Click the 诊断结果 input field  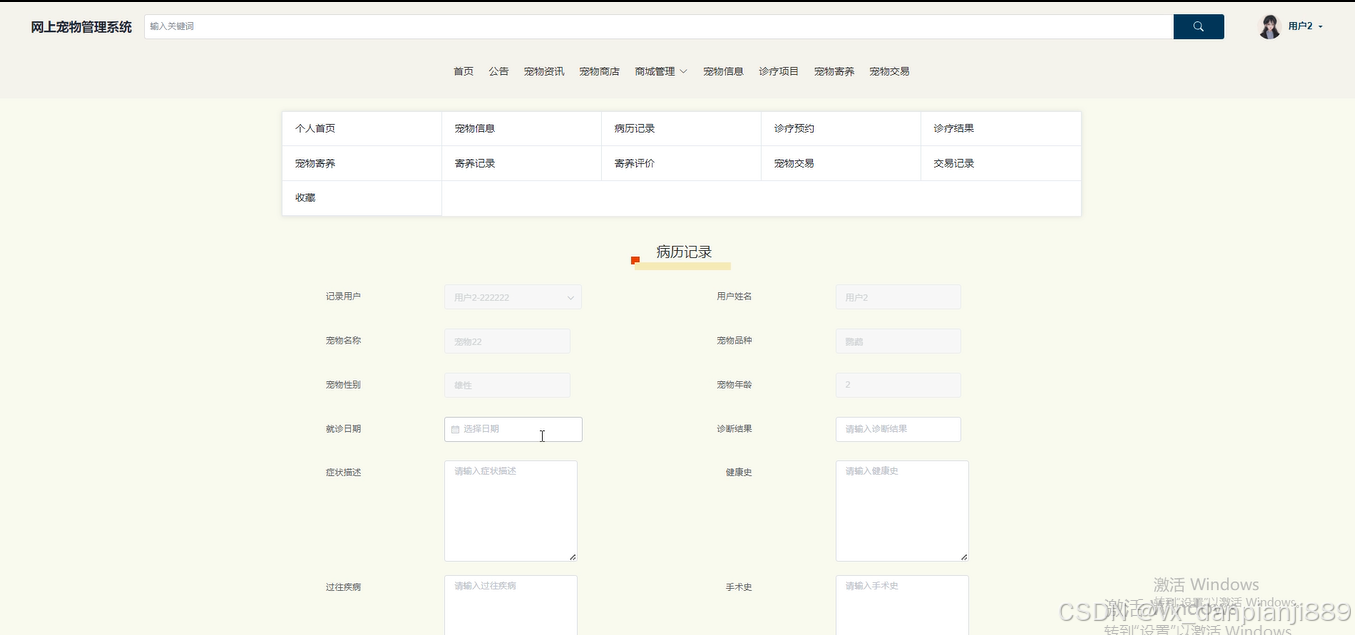click(x=898, y=429)
